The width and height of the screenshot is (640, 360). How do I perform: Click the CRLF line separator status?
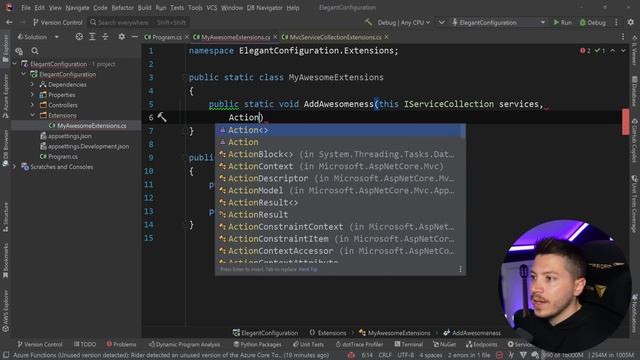384,355
